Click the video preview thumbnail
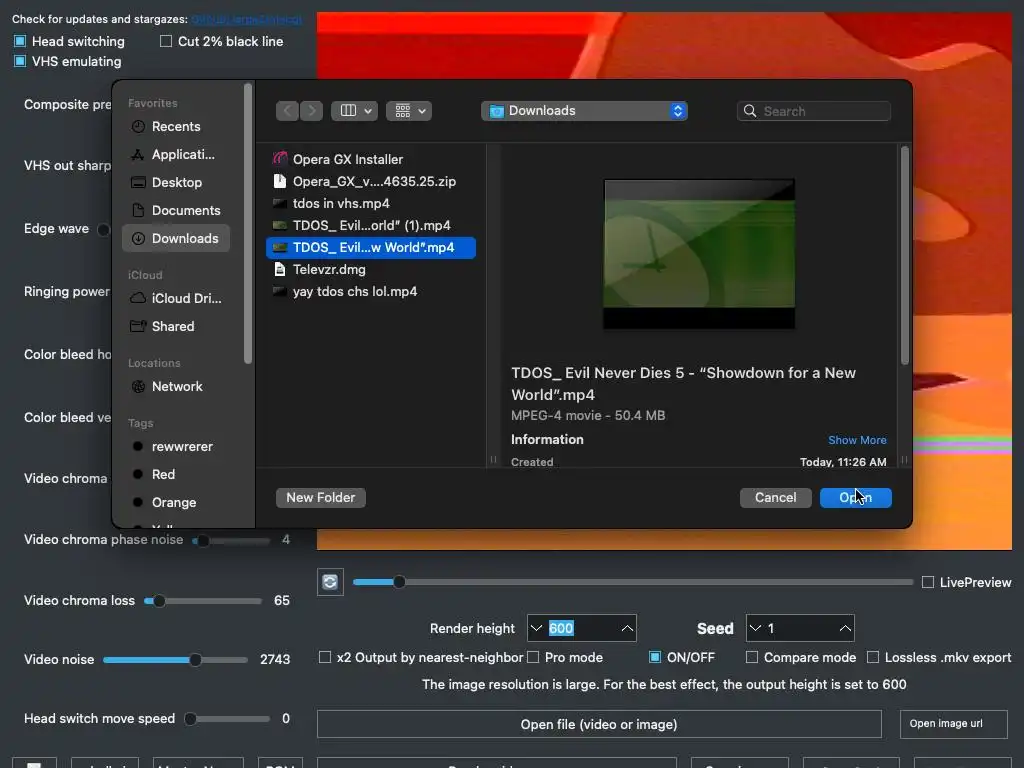 pos(699,253)
